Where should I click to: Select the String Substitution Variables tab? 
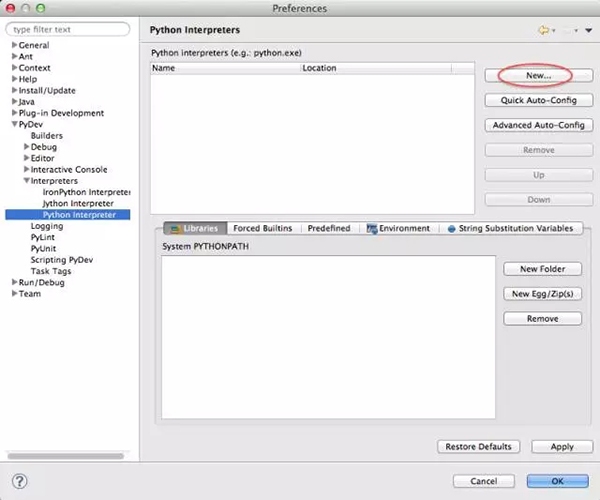tap(510, 228)
